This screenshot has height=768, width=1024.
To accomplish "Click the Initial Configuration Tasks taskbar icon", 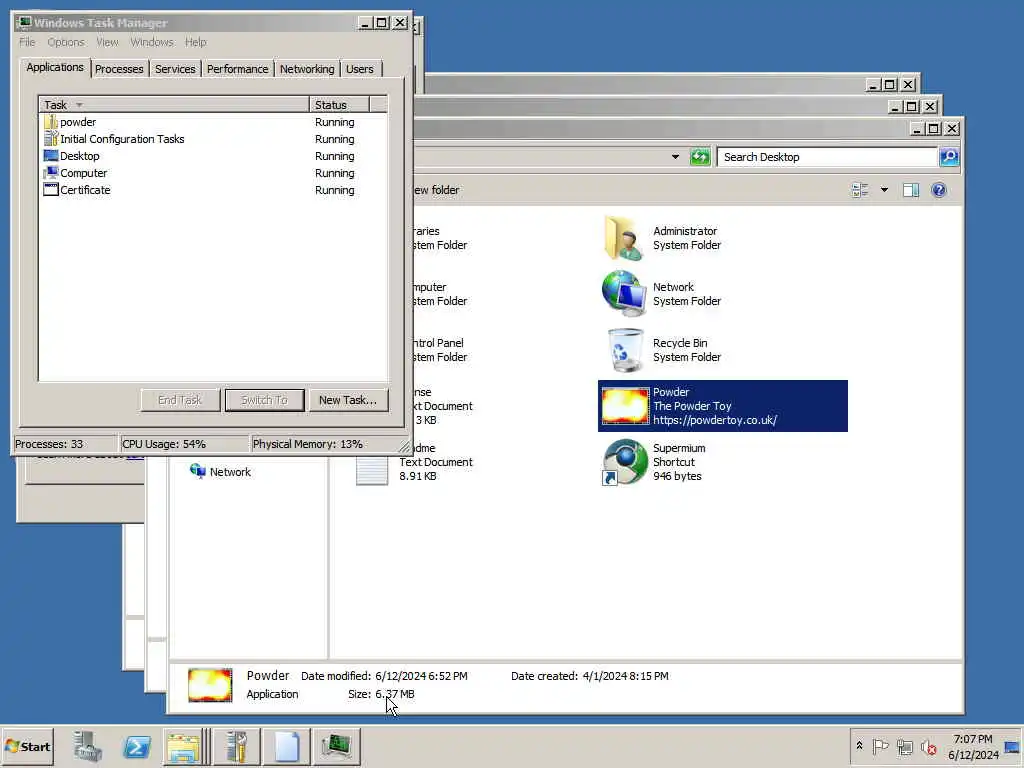I will (236, 746).
